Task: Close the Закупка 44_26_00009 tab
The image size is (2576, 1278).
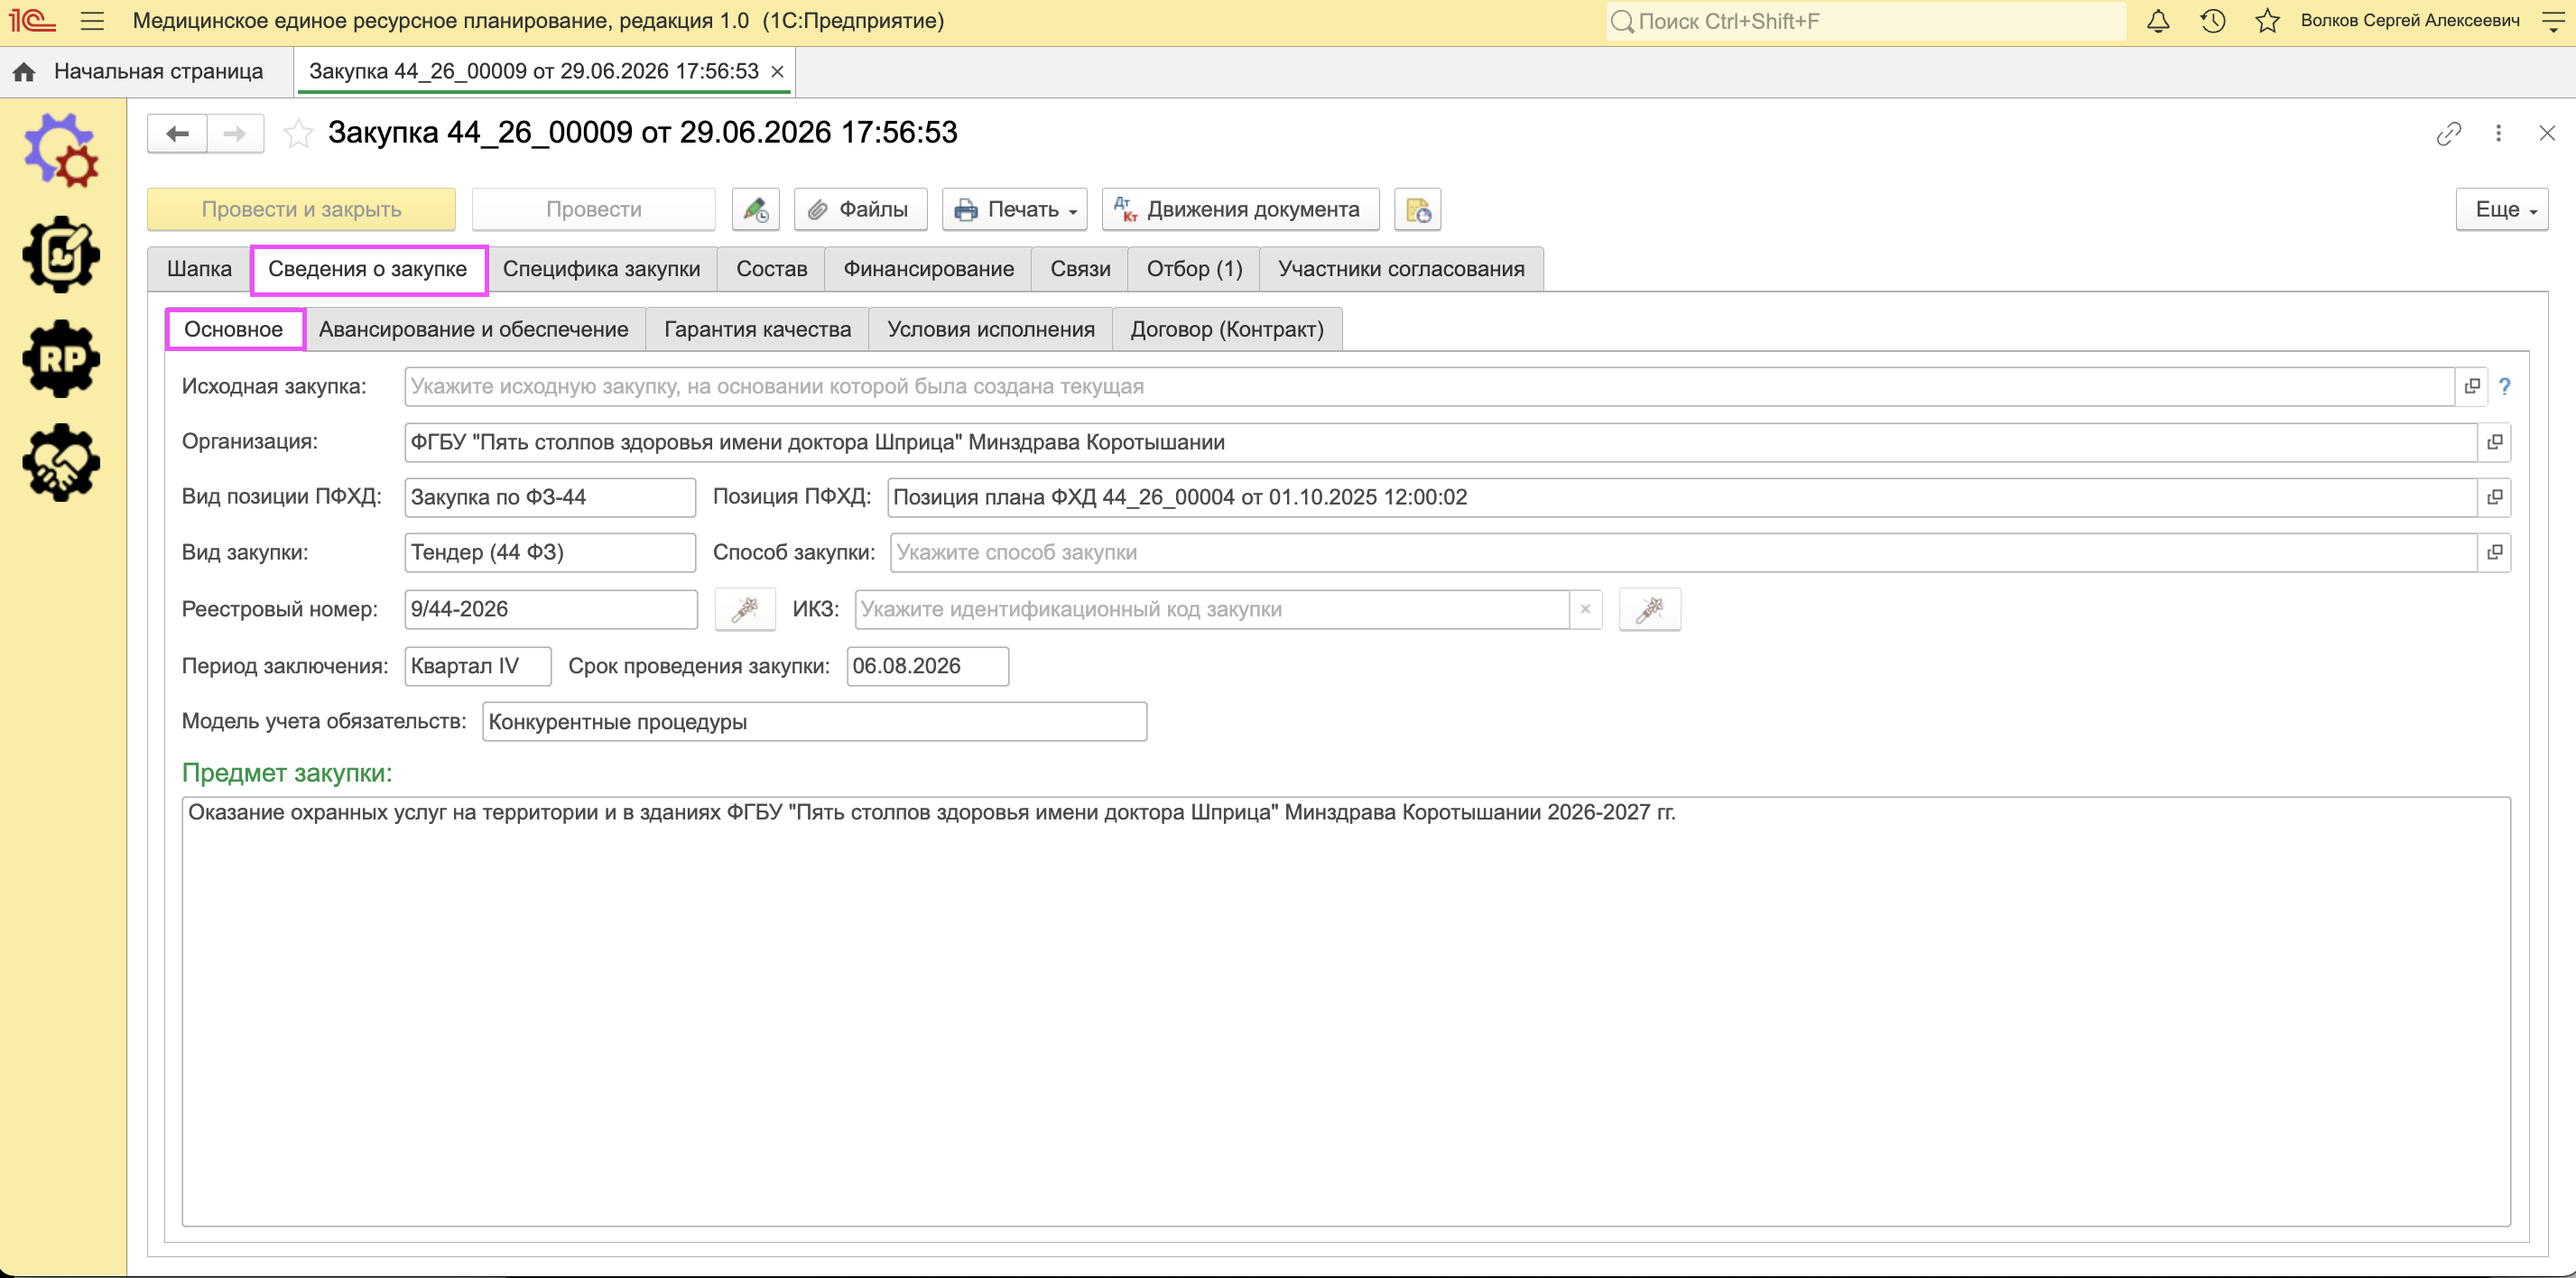Action: click(x=777, y=72)
